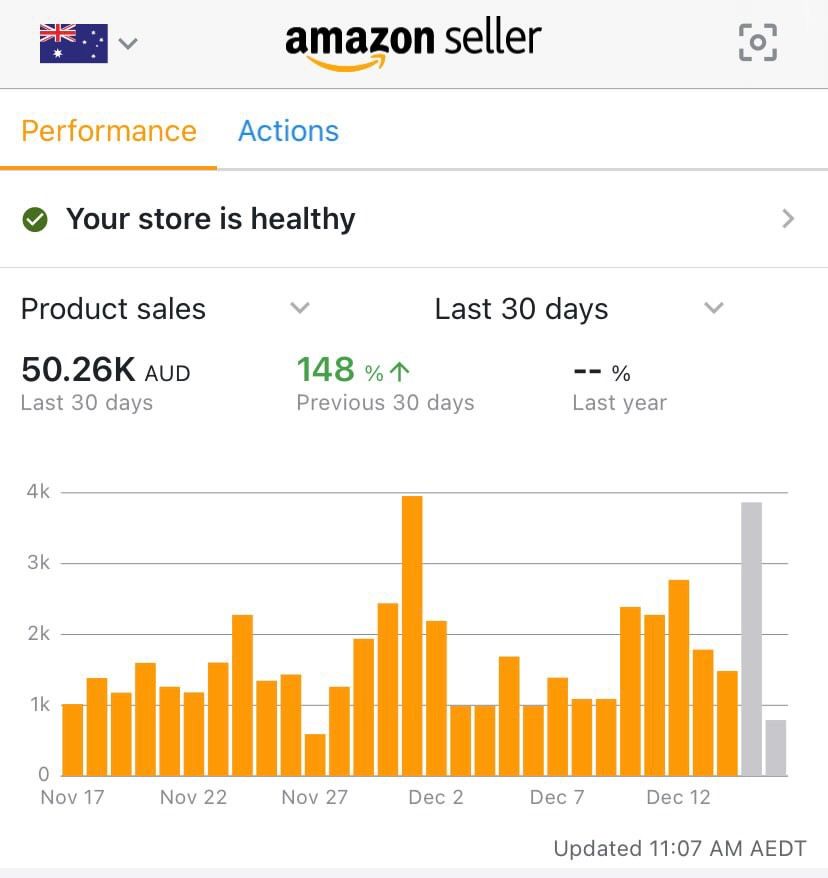Screen dimensions: 828x878
Task: Select the tall gray bar in chart
Action: (x=751, y=638)
